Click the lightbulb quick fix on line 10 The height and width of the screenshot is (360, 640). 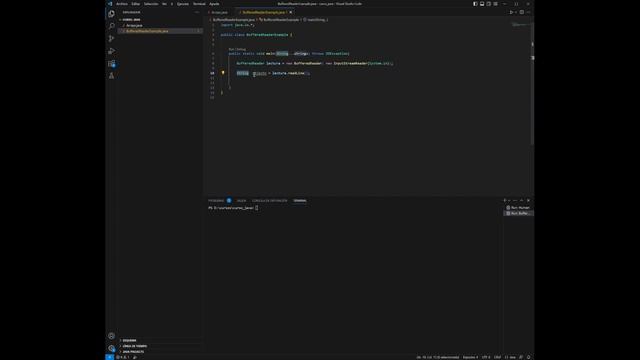[223, 73]
